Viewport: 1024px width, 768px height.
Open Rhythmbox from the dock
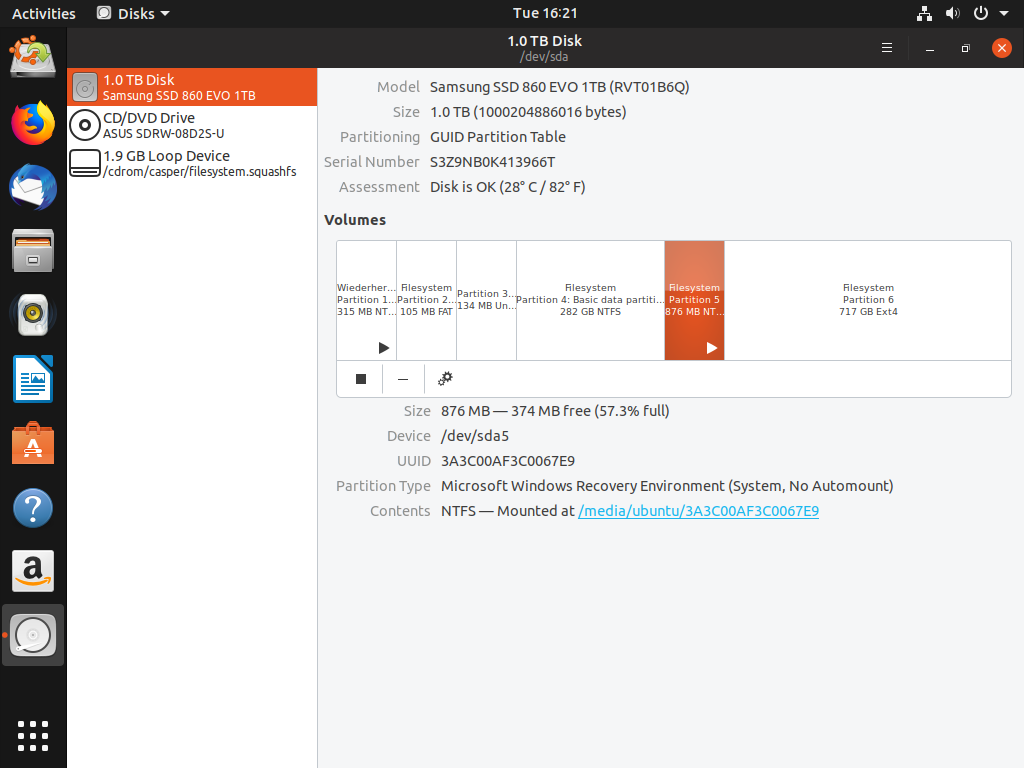point(33,314)
